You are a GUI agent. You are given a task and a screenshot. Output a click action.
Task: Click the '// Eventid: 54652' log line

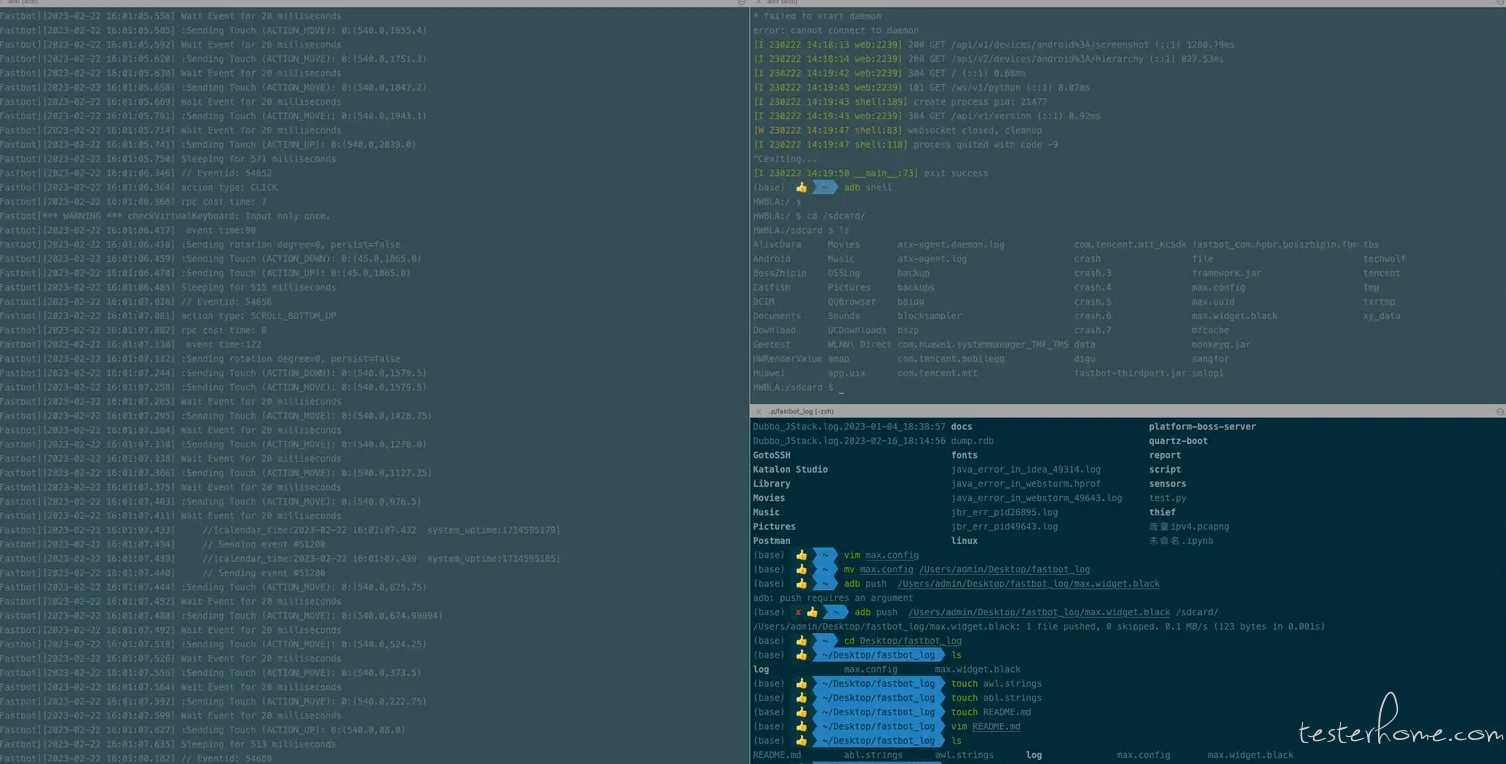tap(136, 173)
